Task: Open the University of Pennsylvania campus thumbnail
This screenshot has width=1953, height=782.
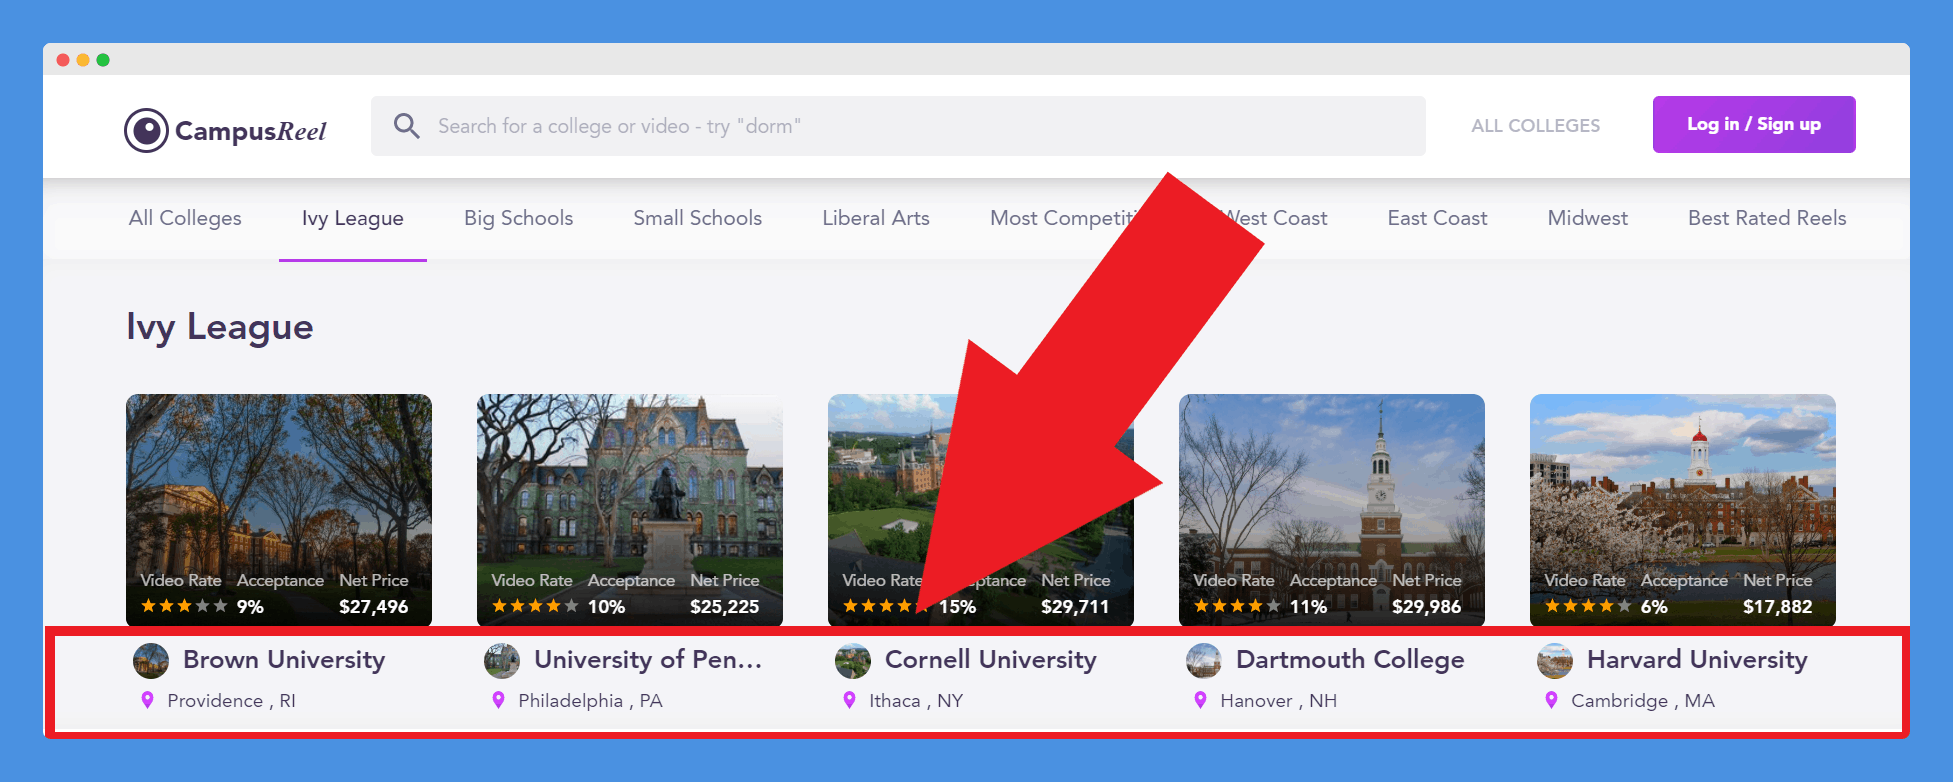Action: click(630, 510)
